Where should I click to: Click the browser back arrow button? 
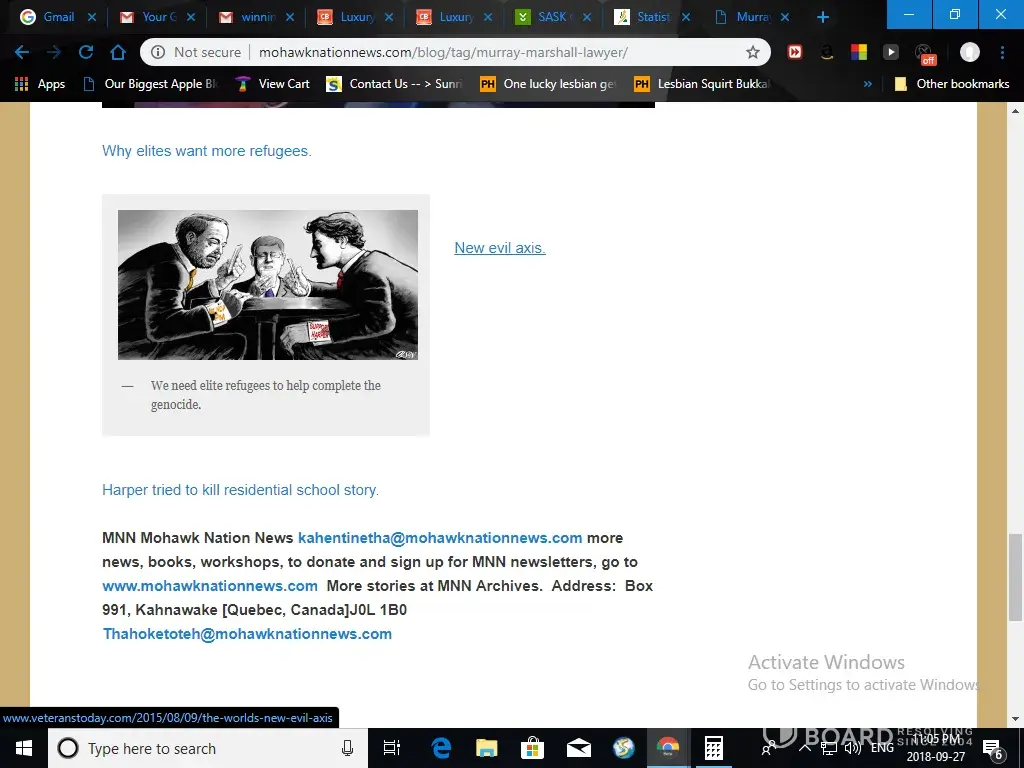pyautogui.click(x=22, y=52)
